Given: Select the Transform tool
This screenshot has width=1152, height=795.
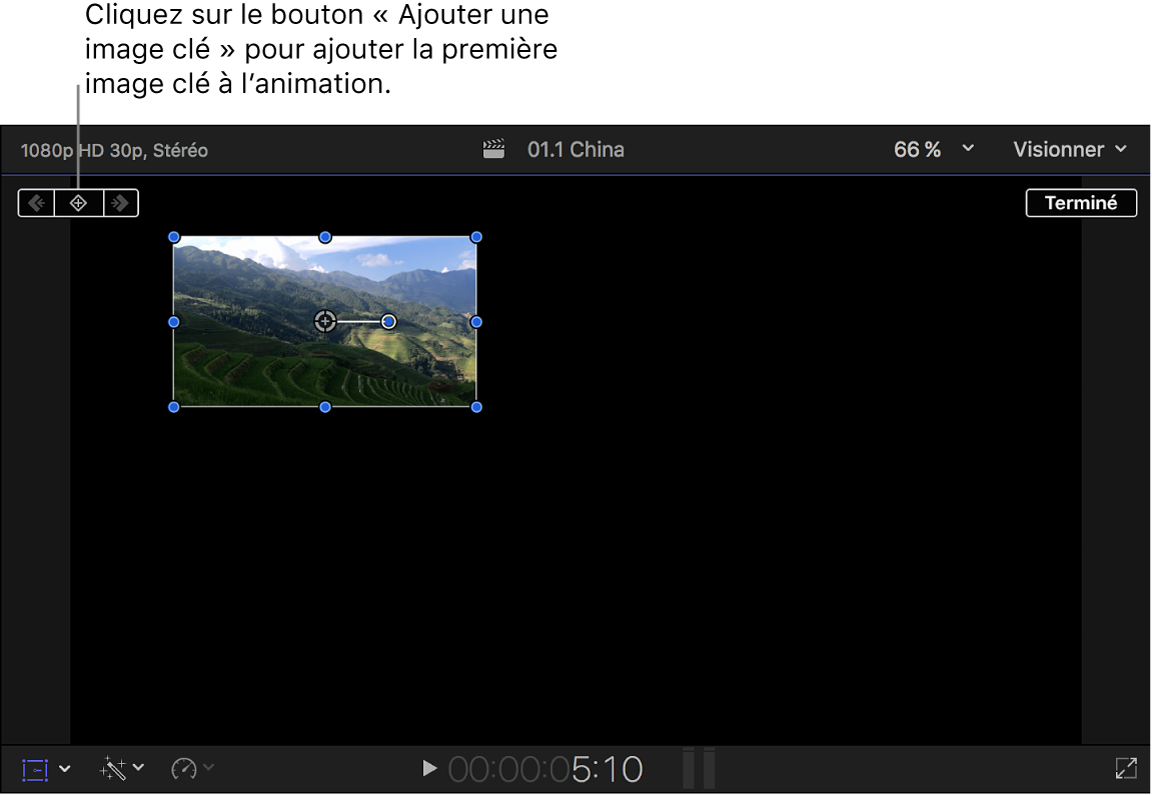Looking at the screenshot, I should [33, 768].
